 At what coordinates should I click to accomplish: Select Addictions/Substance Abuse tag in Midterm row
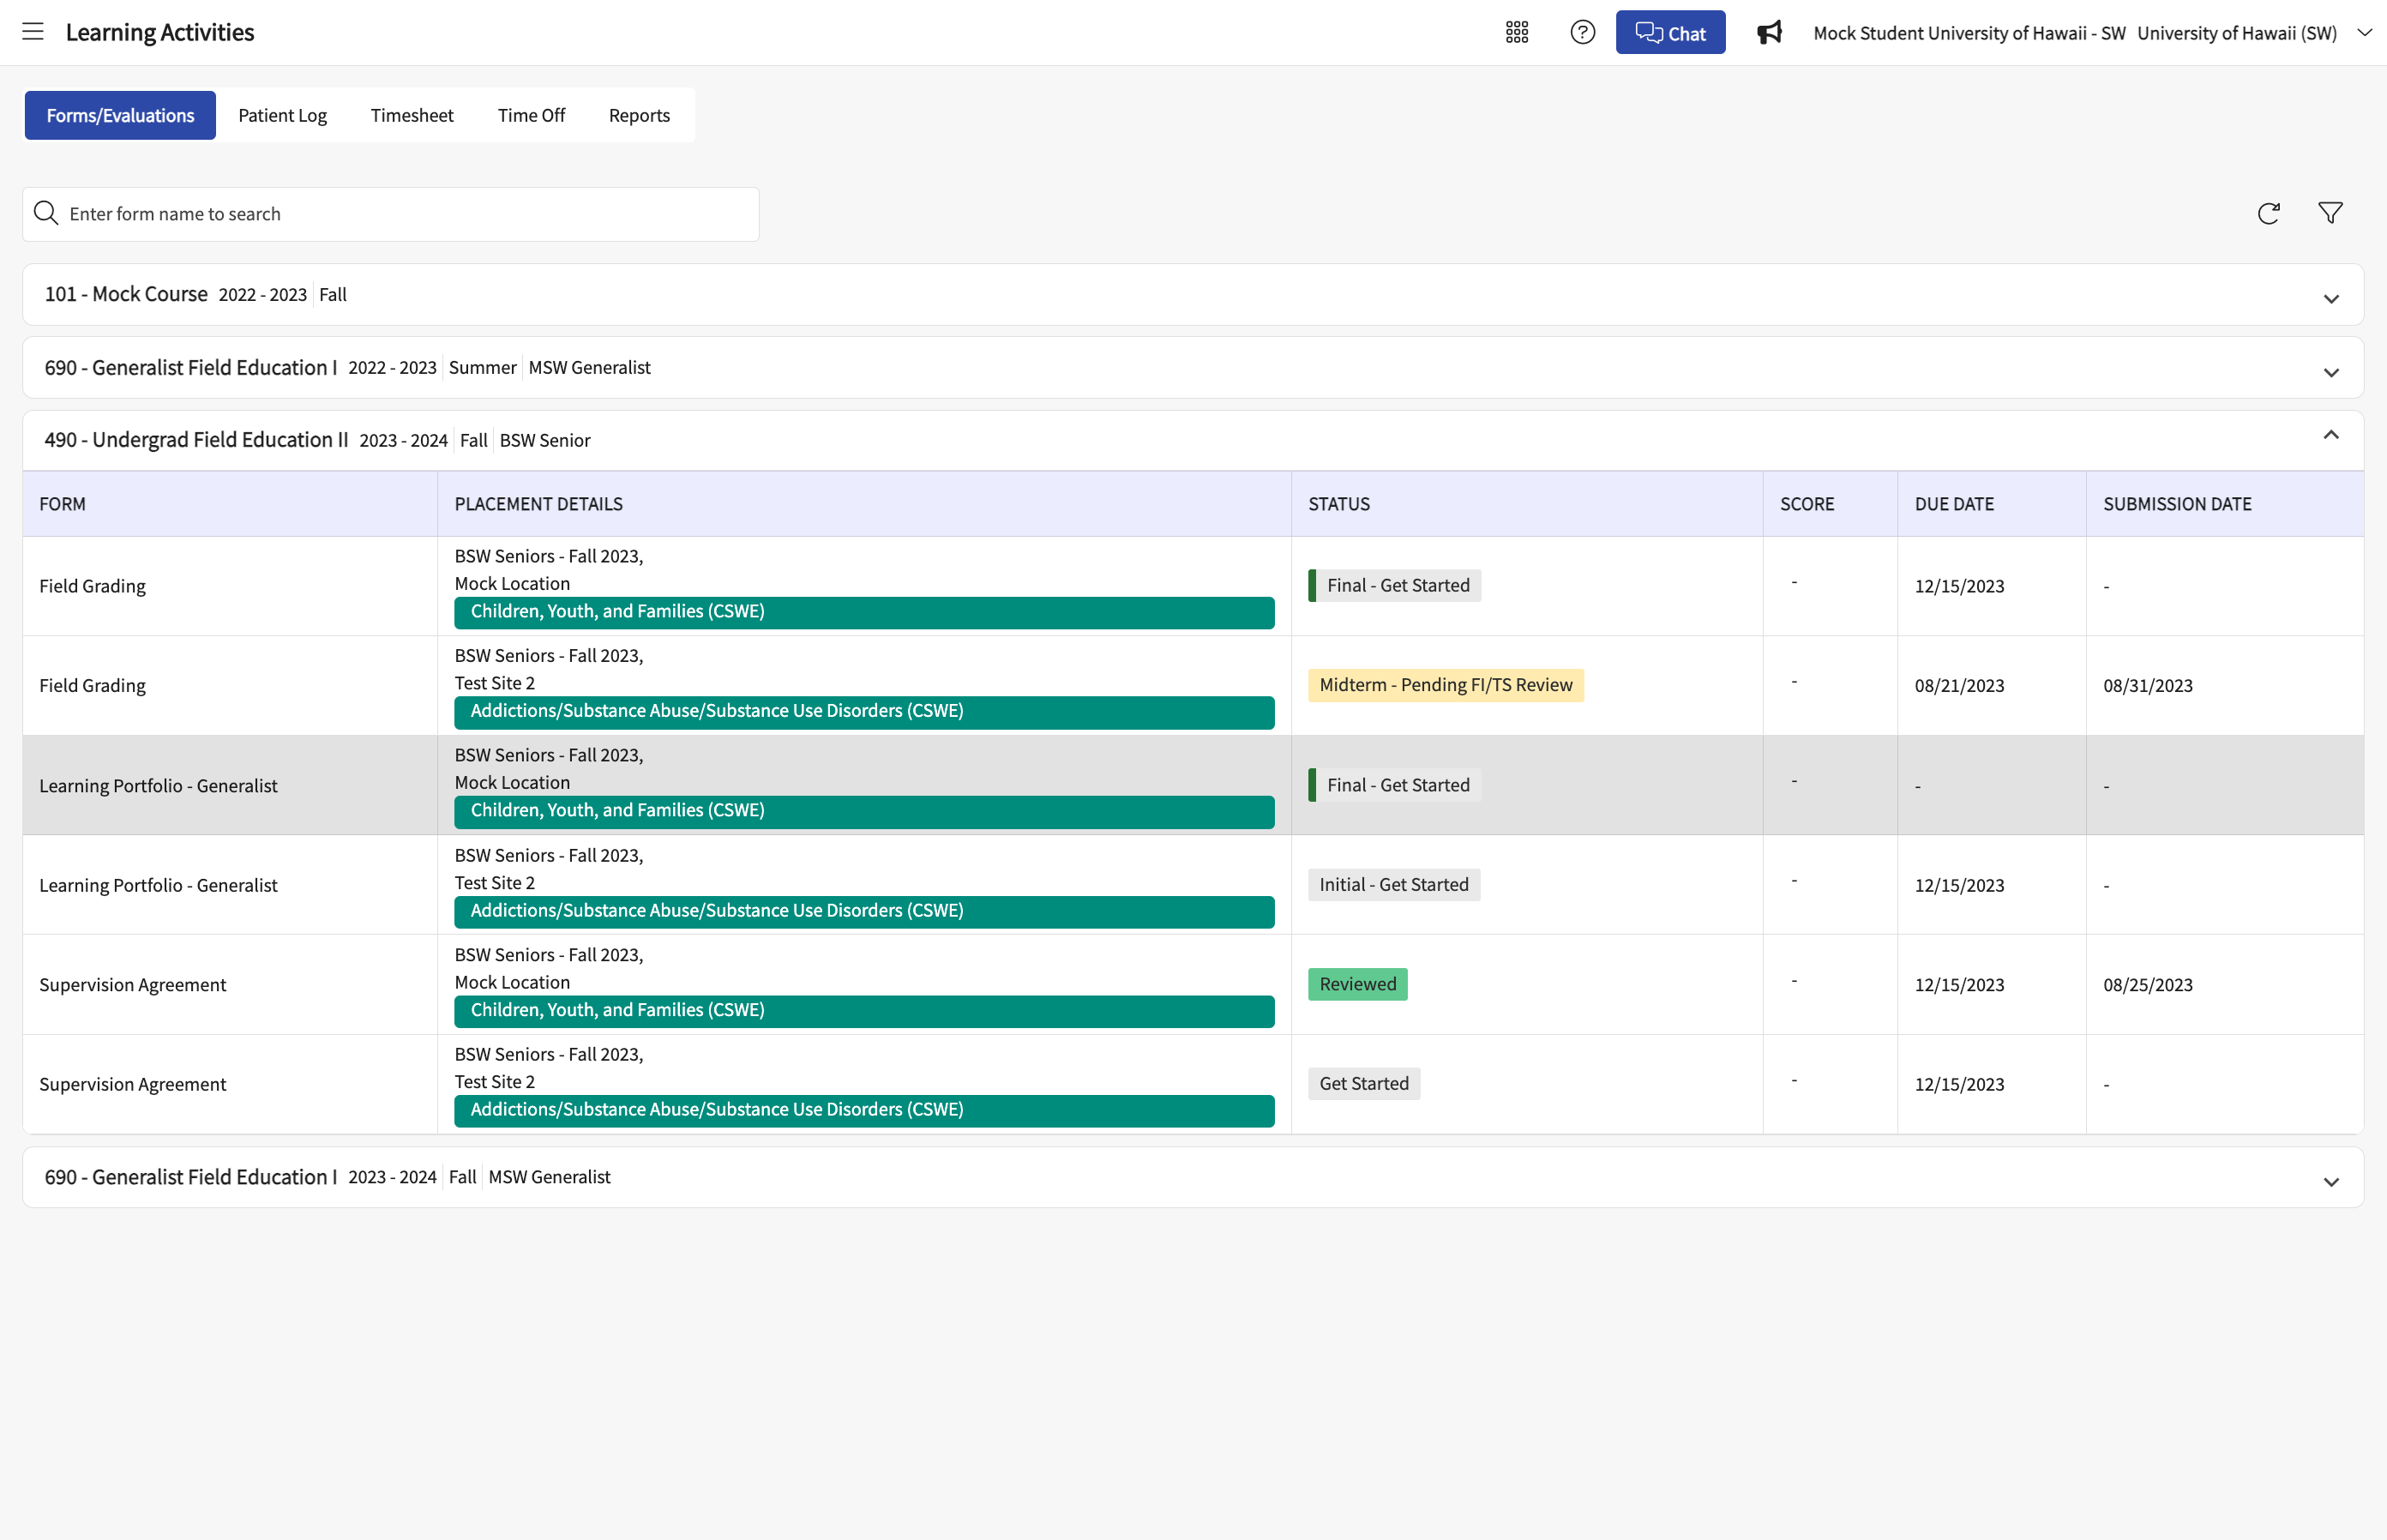coord(864,712)
